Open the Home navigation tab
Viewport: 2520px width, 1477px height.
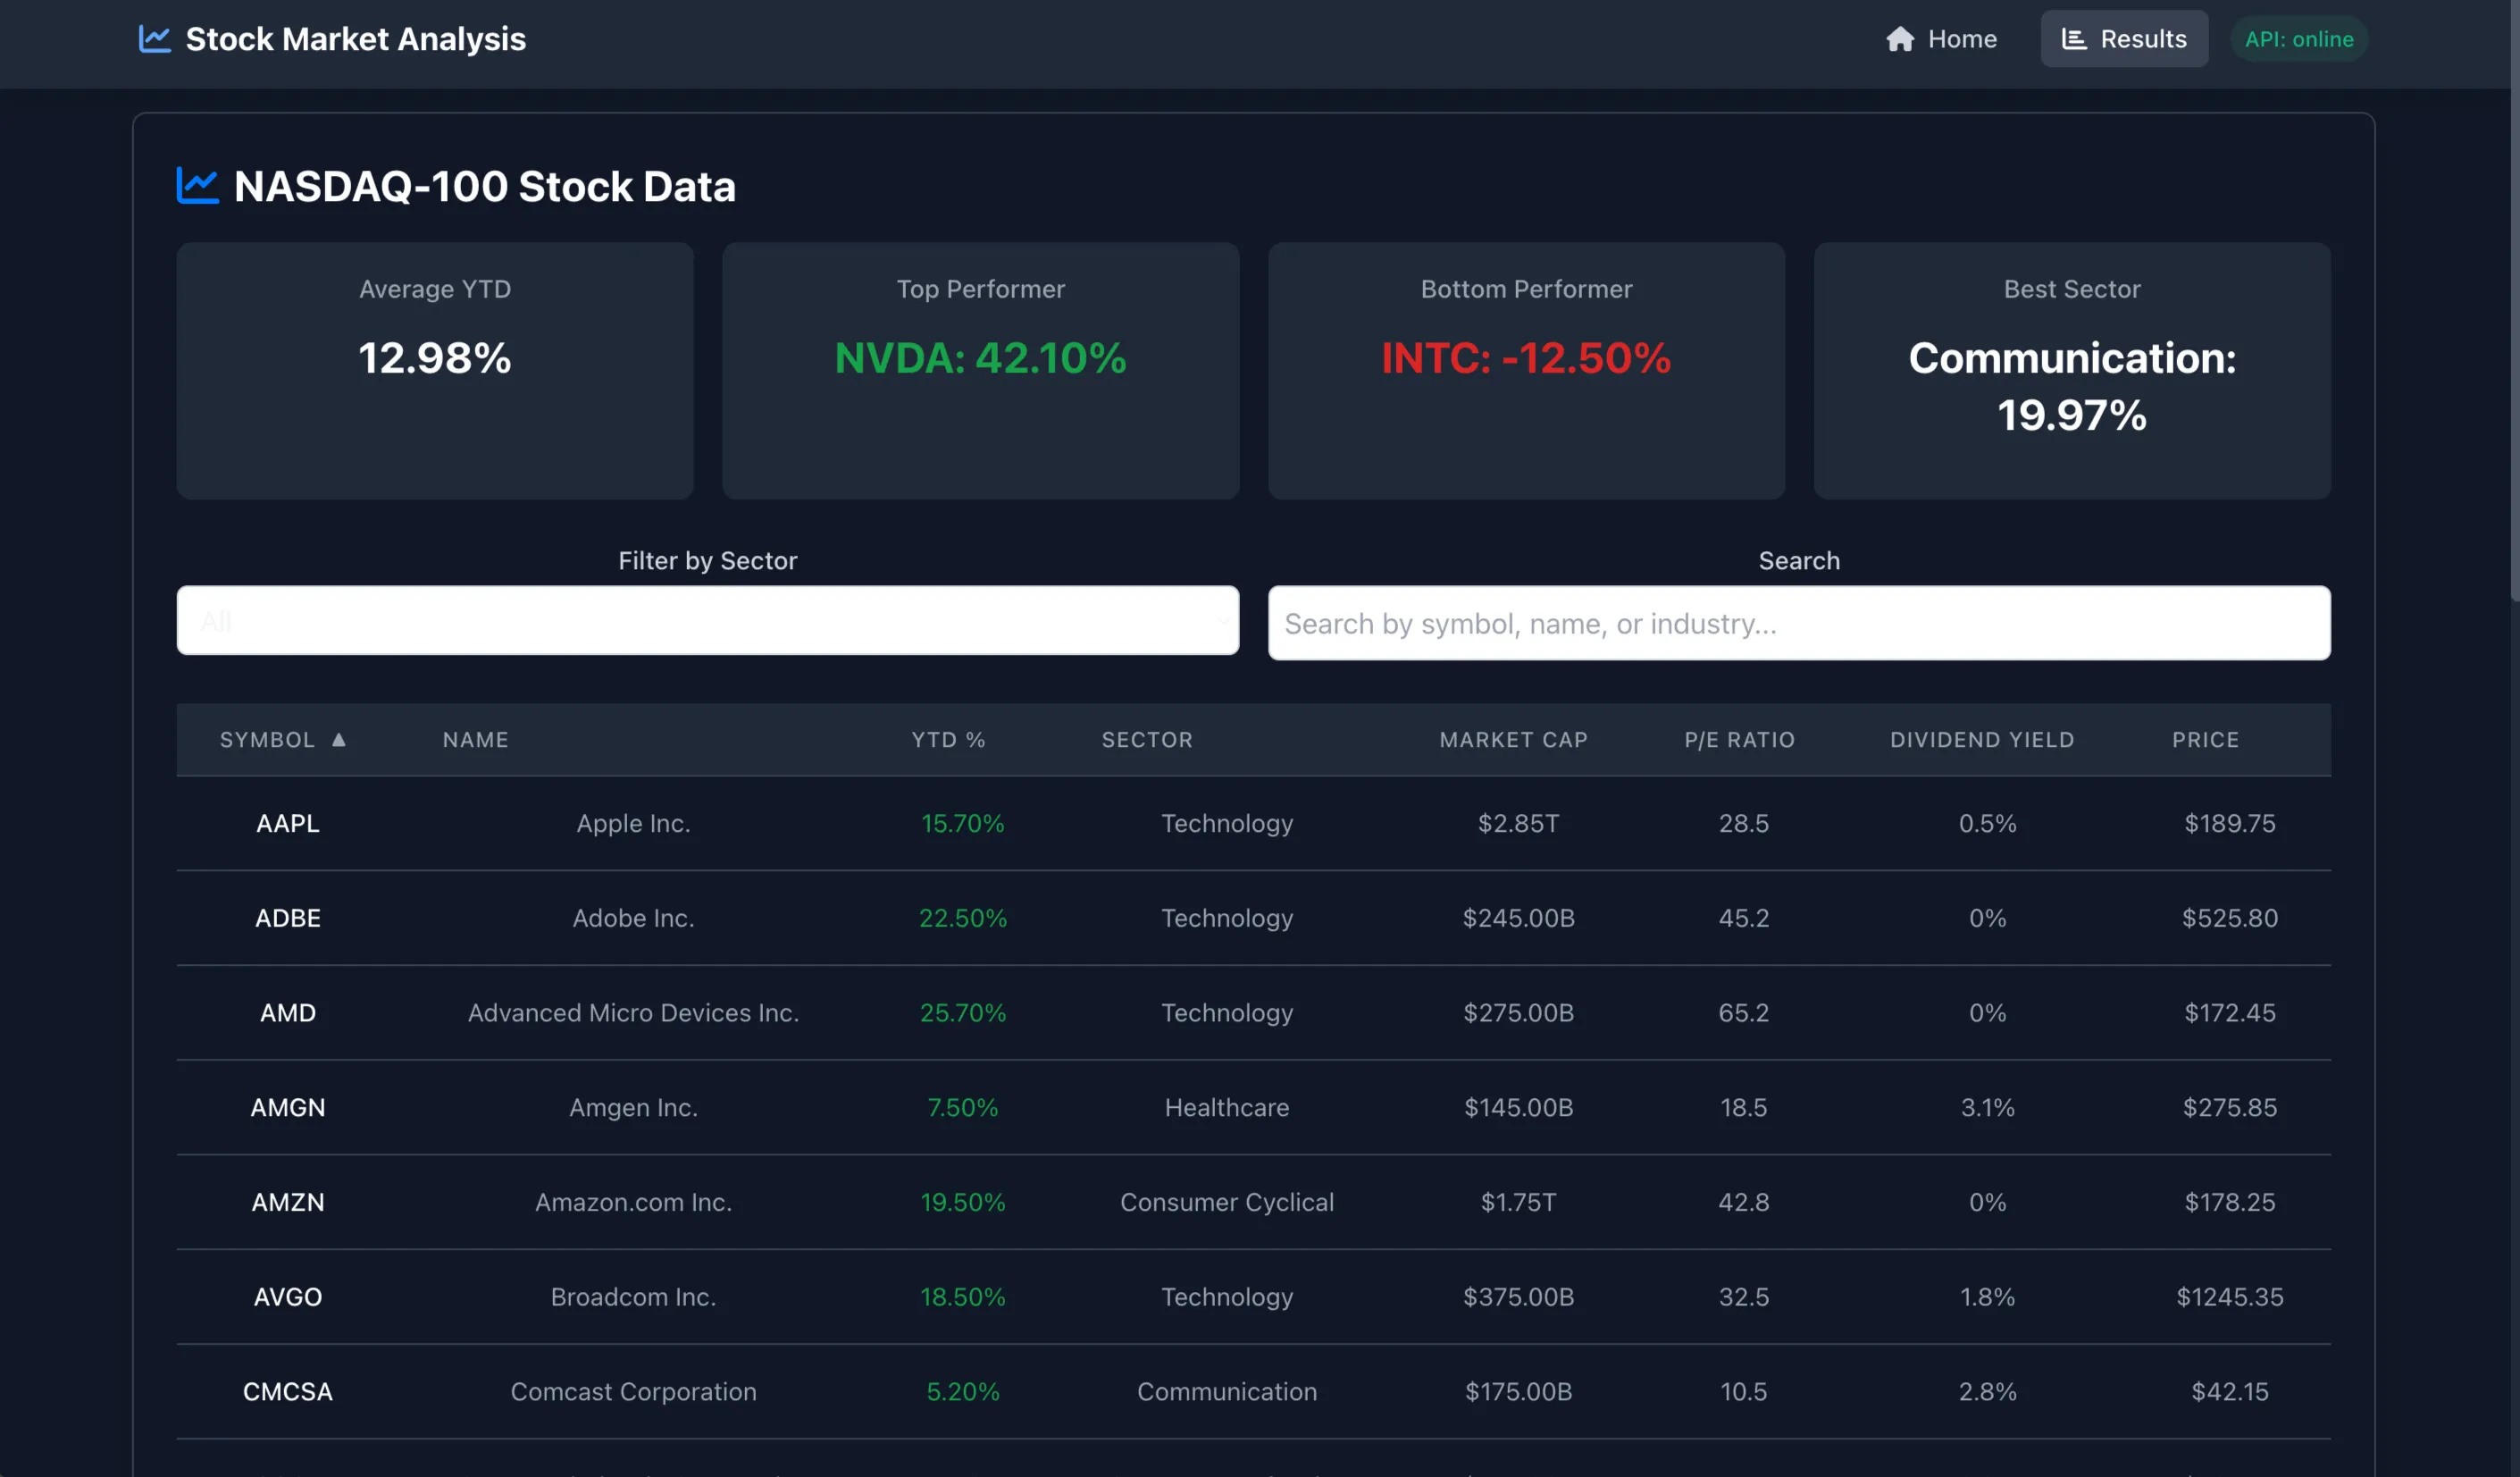(x=1941, y=39)
